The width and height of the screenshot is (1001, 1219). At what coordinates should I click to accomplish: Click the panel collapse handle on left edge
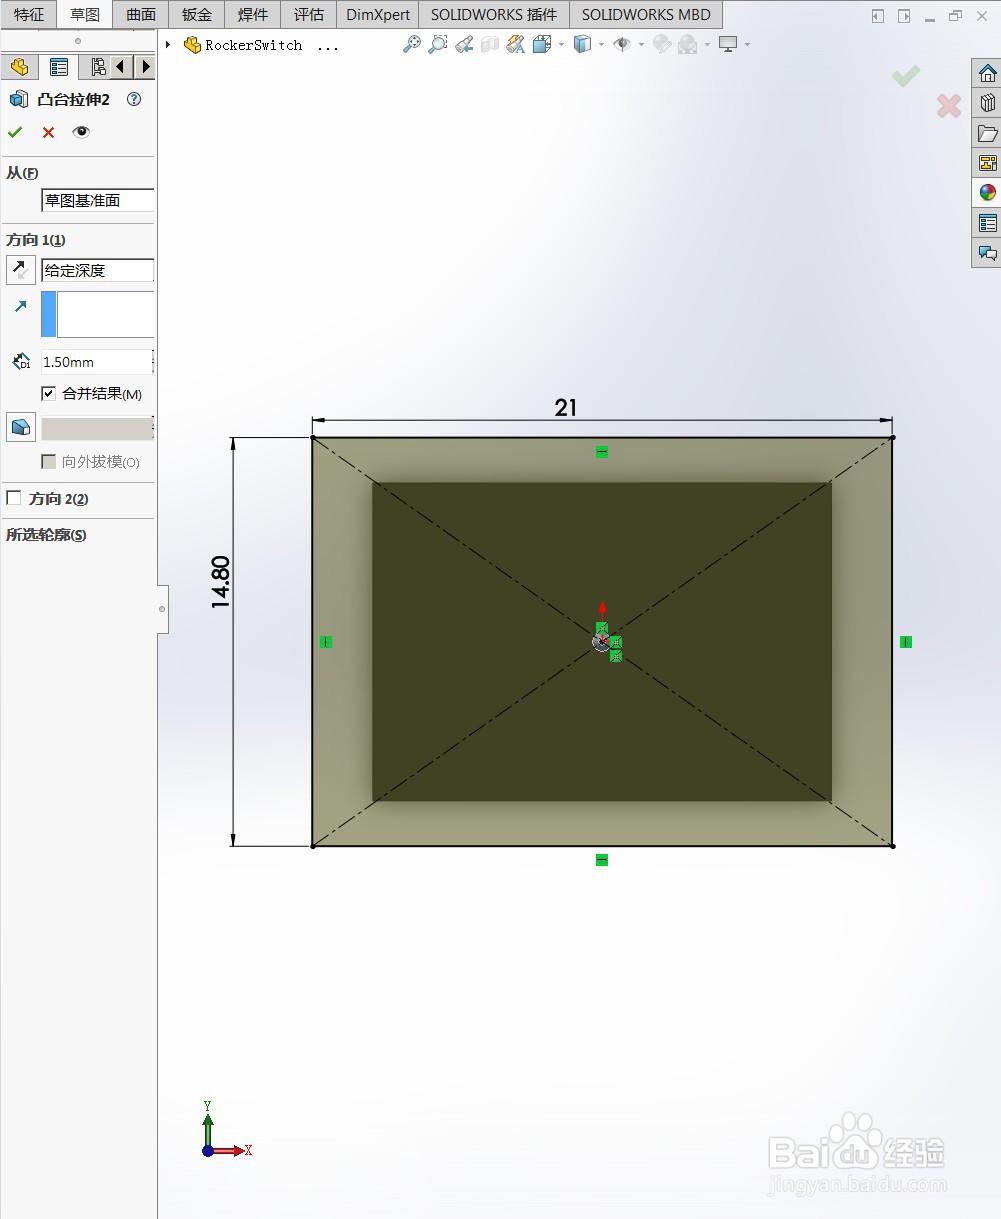tap(163, 608)
